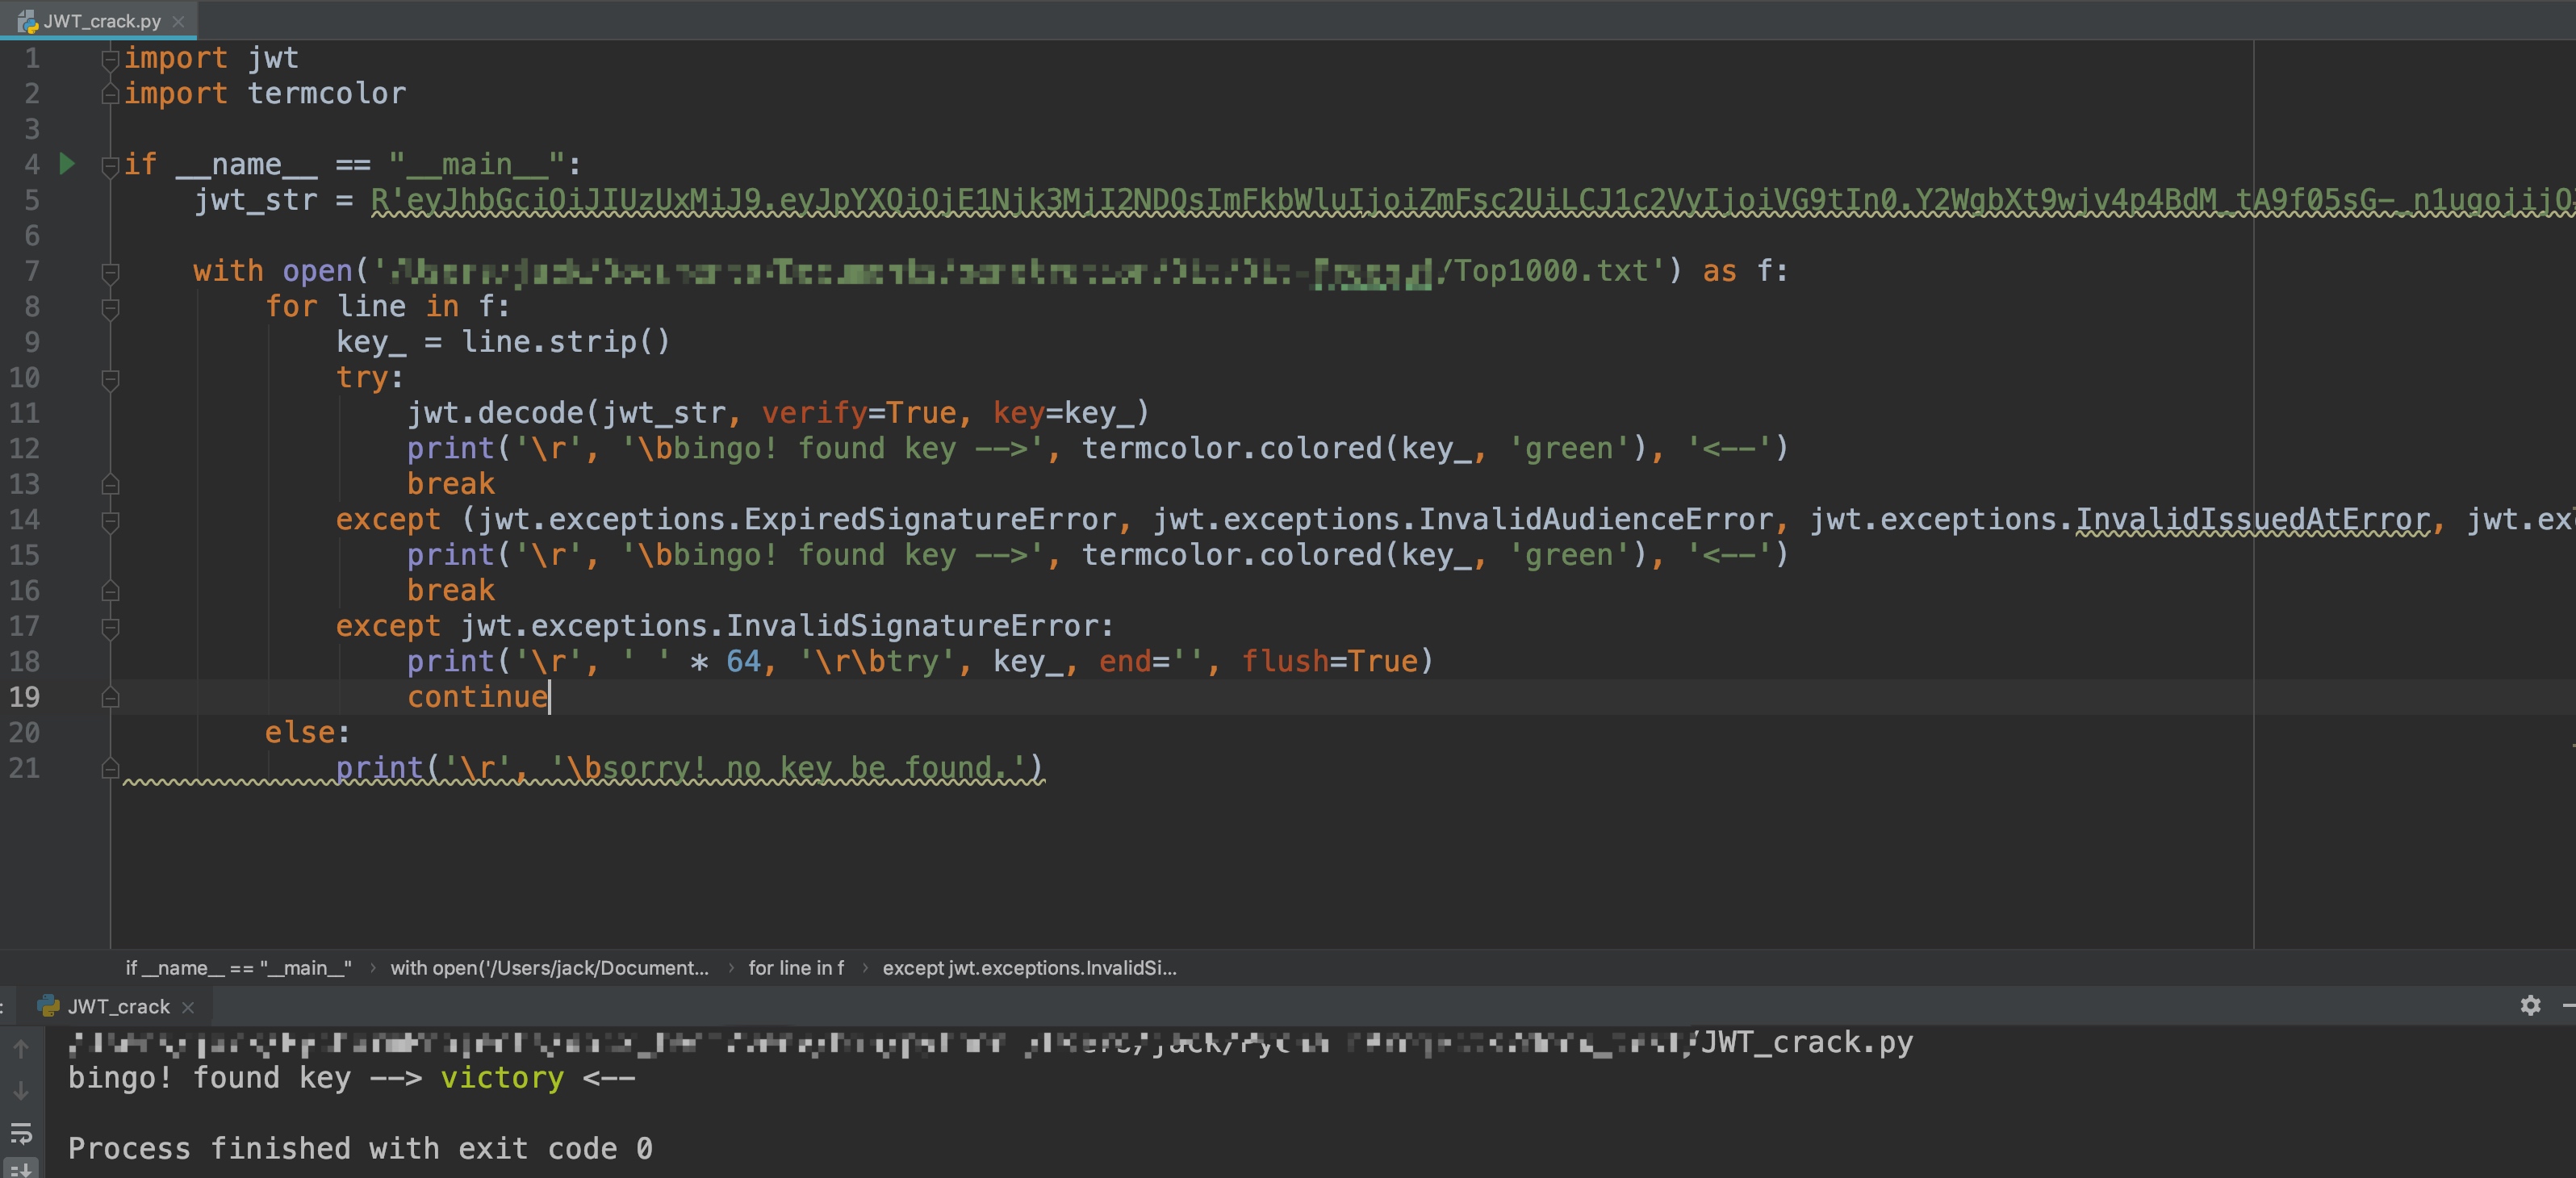This screenshot has width=2576, height=1178.
Task: Click the fold end marker at line 21
Action: tap(110, 769)
